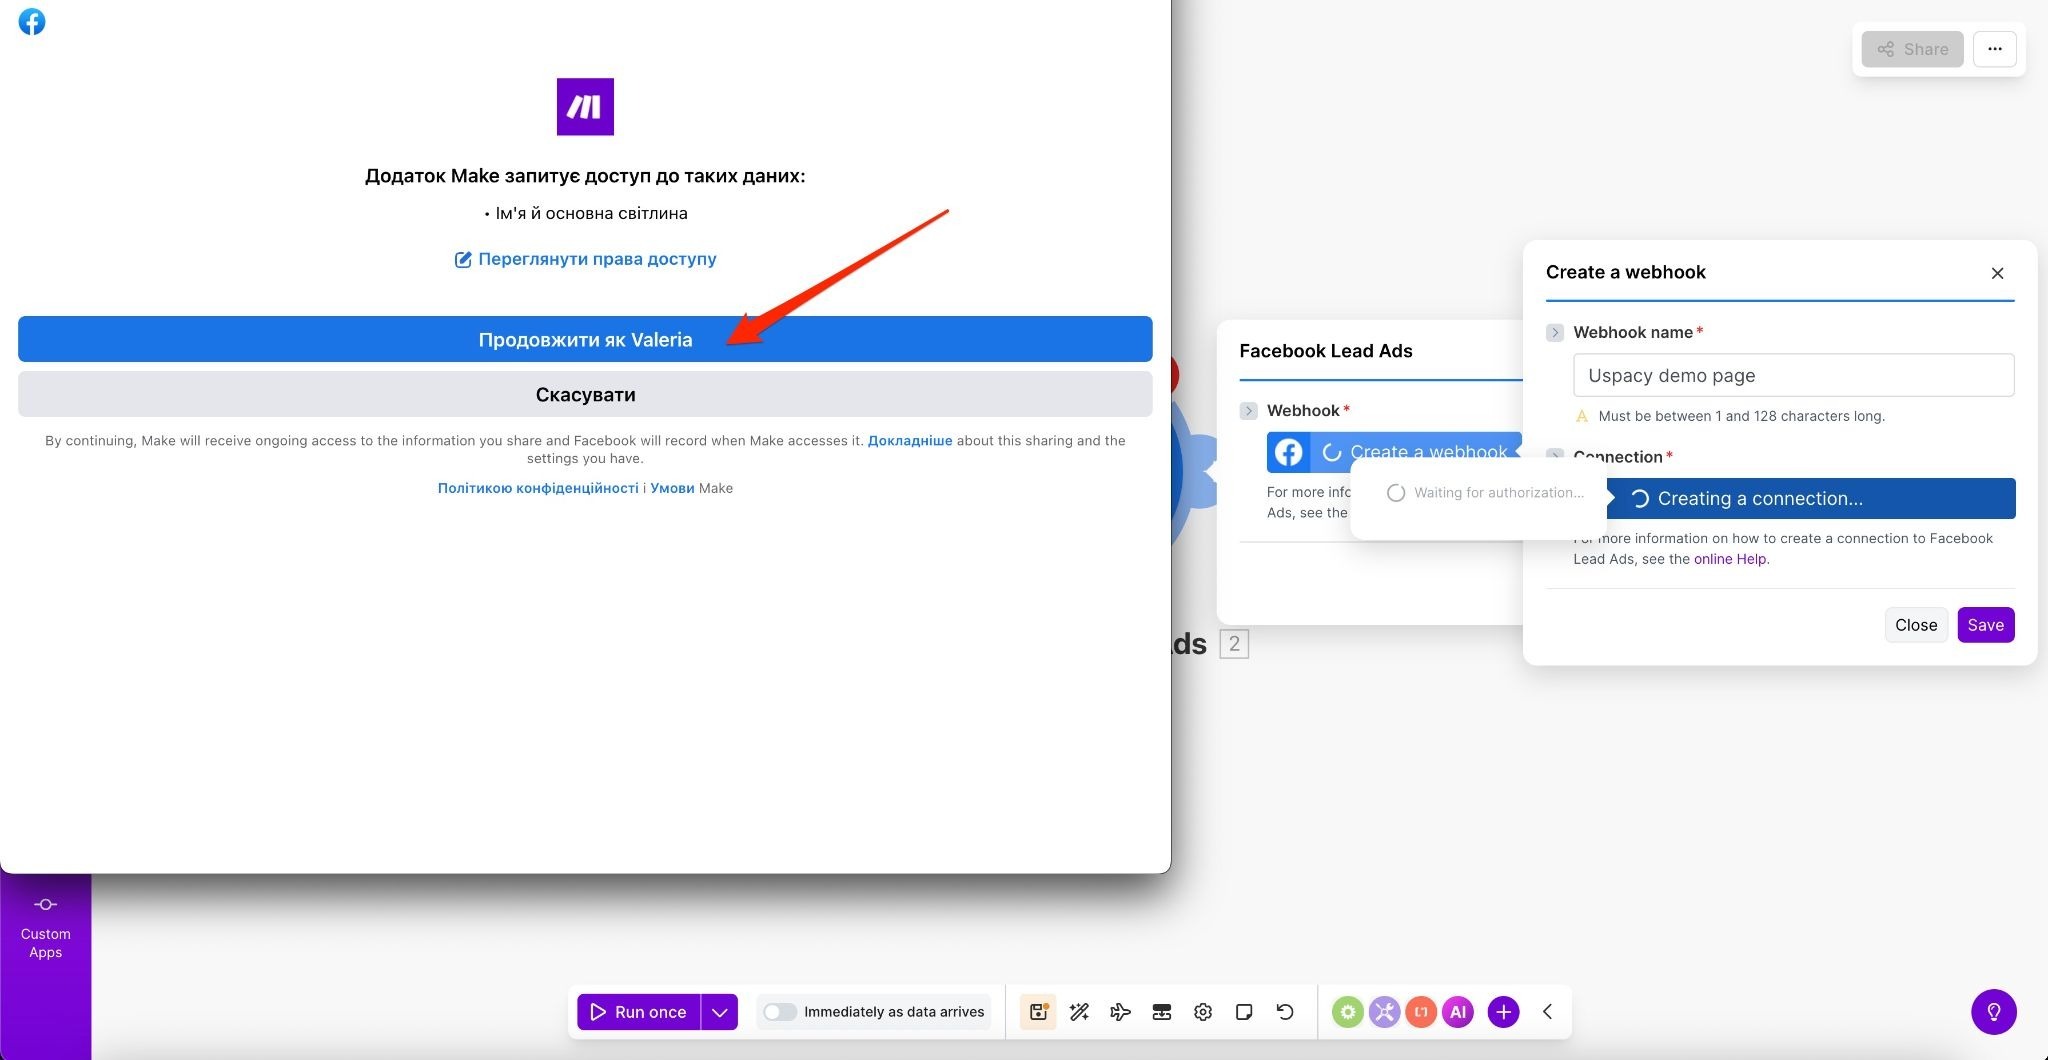
Task: Click the purple plus add-favorite icon
Action: 1503,1012
